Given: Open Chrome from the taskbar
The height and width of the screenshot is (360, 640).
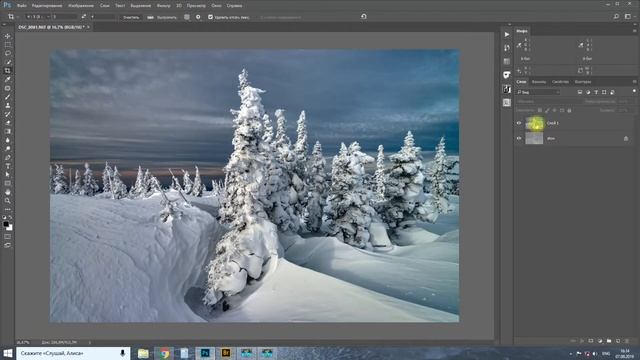Looking at the screenshot, I should [x=164, y=353].
